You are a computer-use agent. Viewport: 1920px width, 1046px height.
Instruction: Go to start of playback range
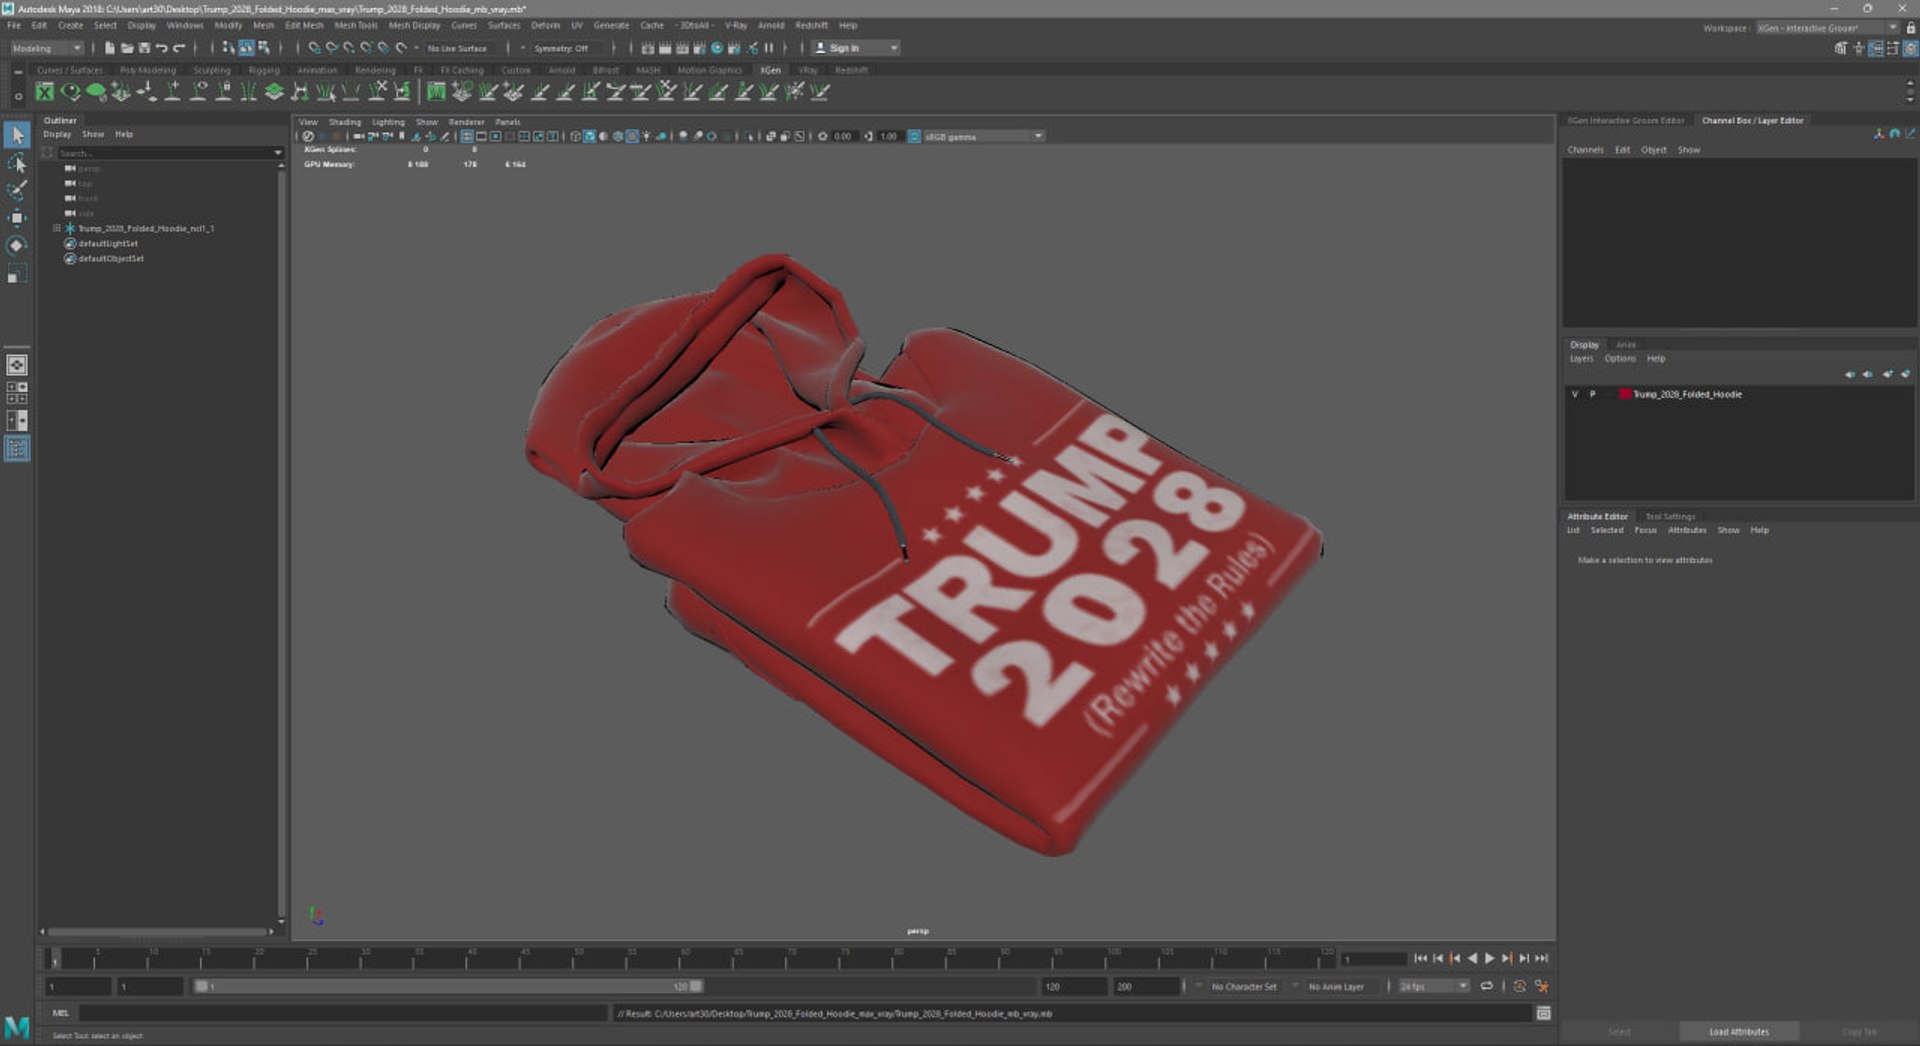click(1420, 958)
